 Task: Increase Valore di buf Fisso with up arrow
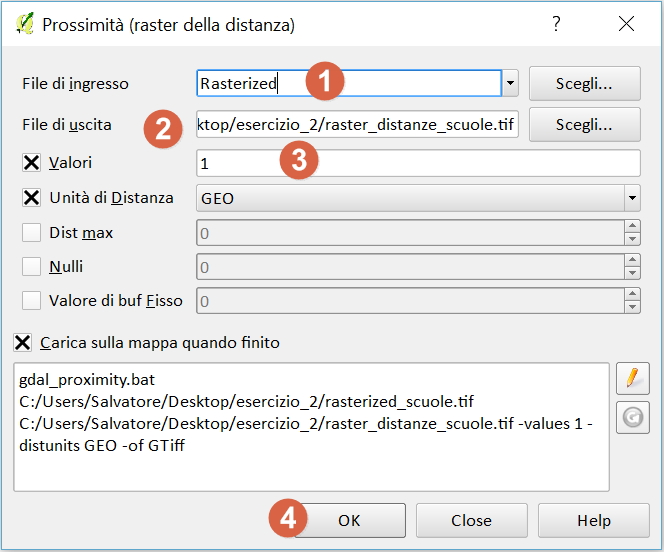[x=632, y=294]
